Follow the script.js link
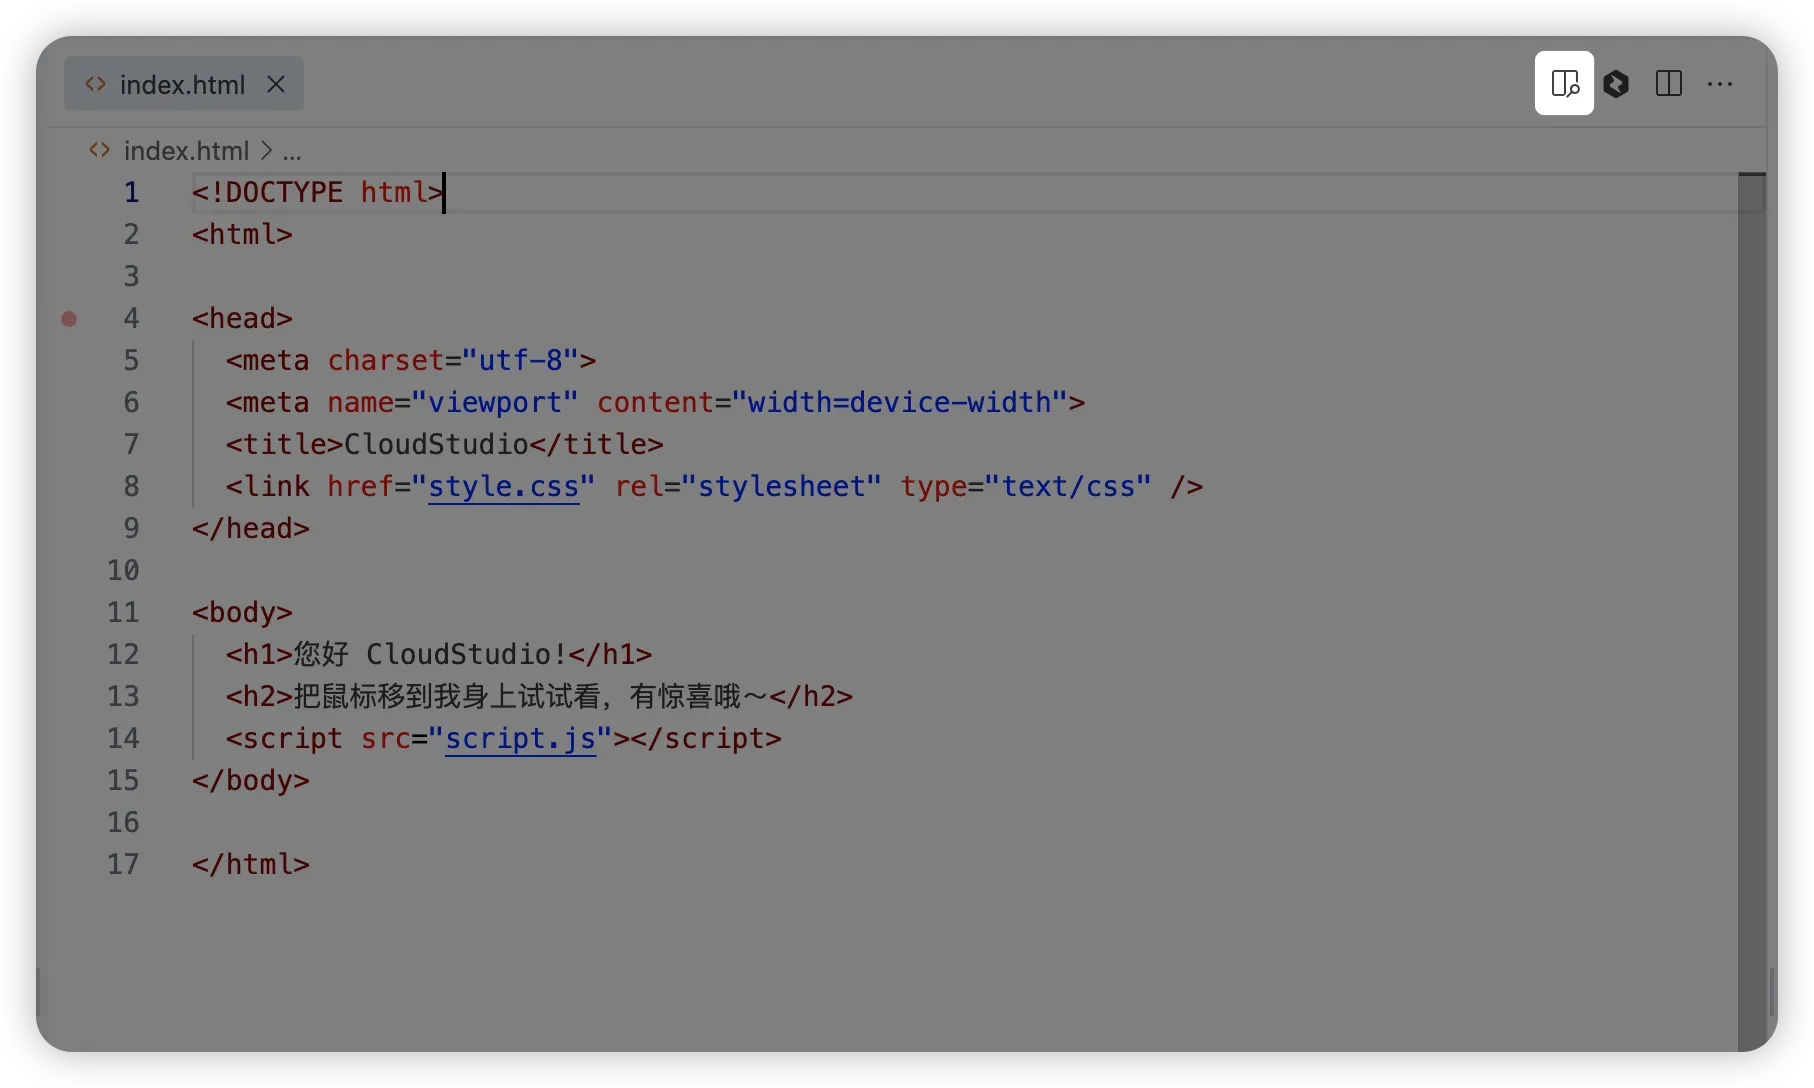1814x1088 pixels. (x=520, y=739)
